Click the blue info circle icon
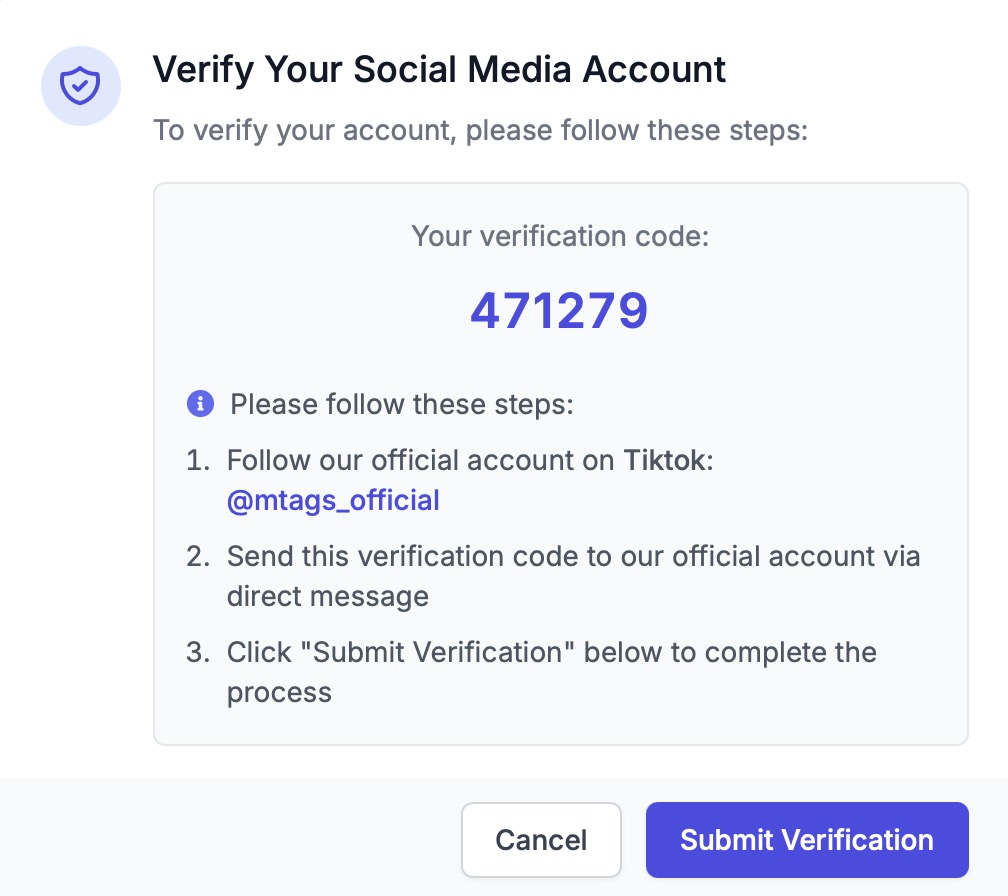The image size is (1008, 896). click(200, 404)
